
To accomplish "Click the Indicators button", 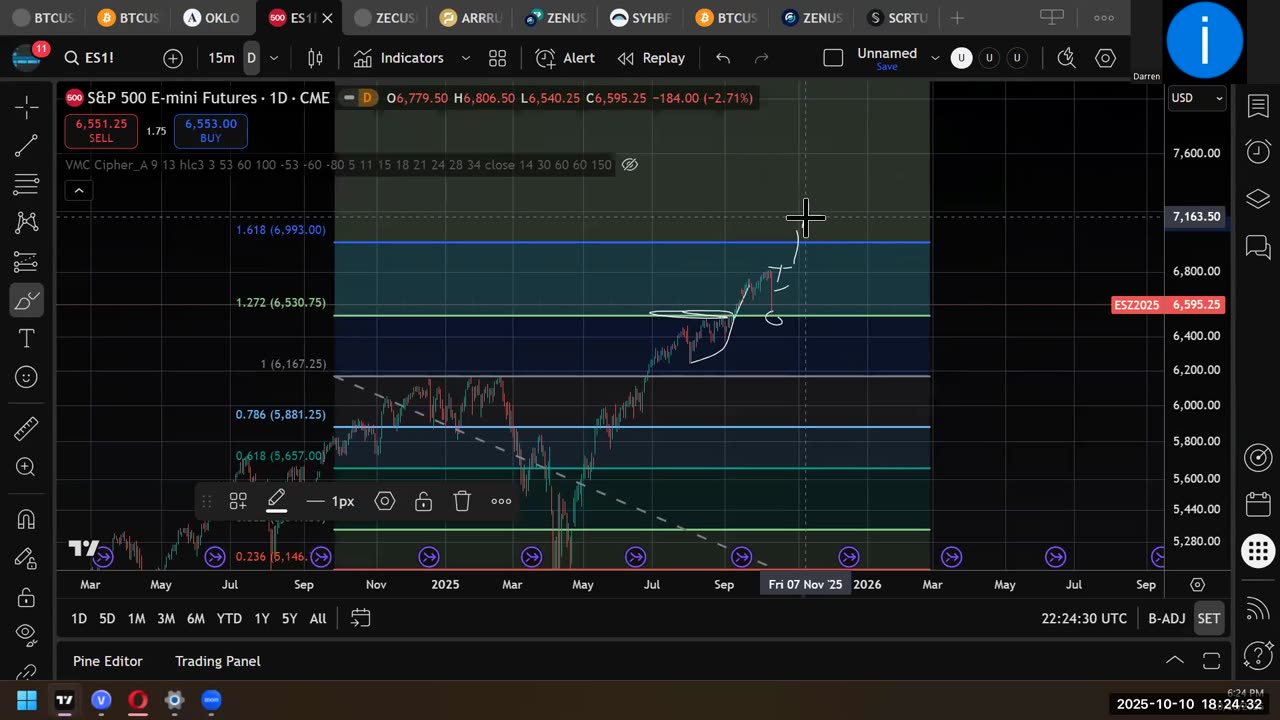I will click(x=398, y=58).
